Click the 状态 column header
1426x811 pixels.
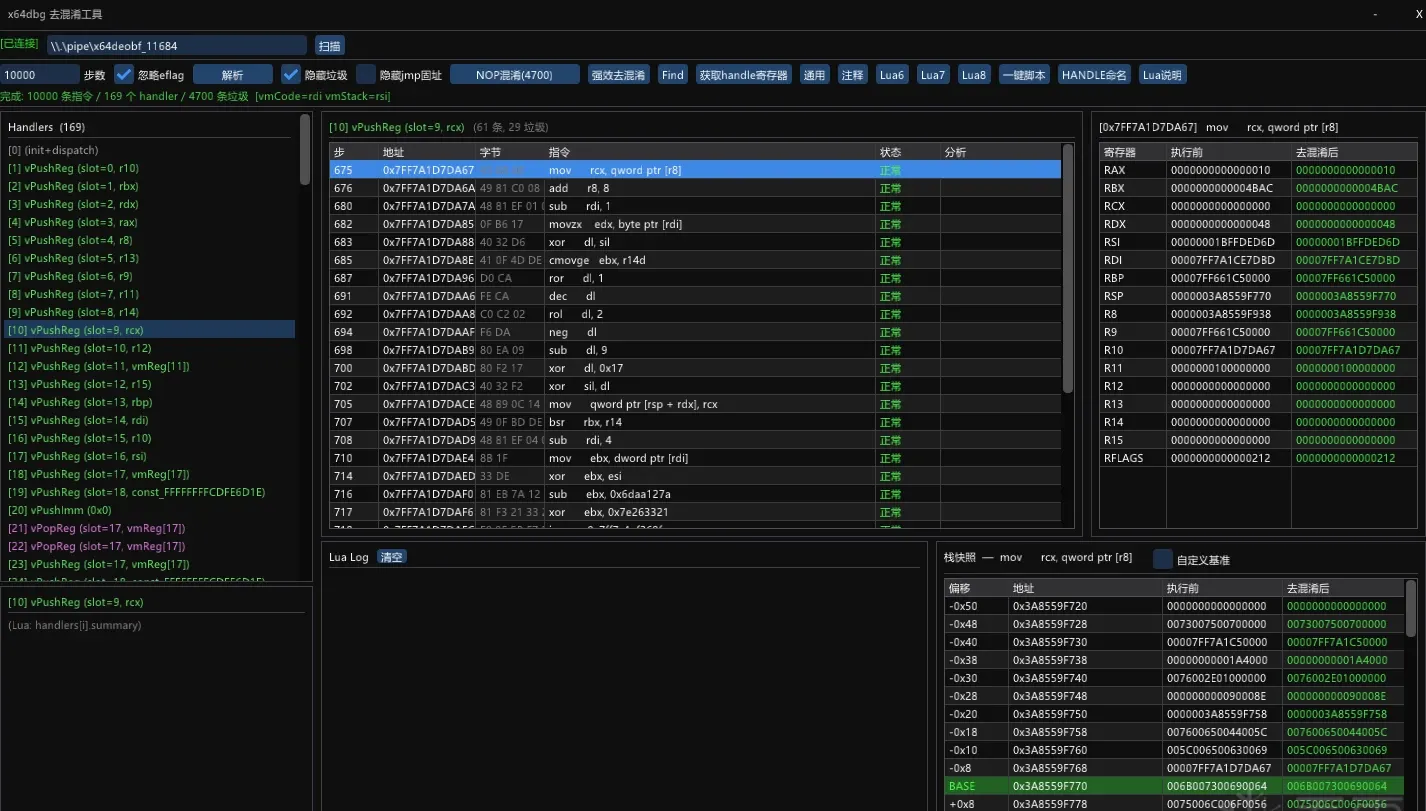pyautogui.click(x=907, y=152)
